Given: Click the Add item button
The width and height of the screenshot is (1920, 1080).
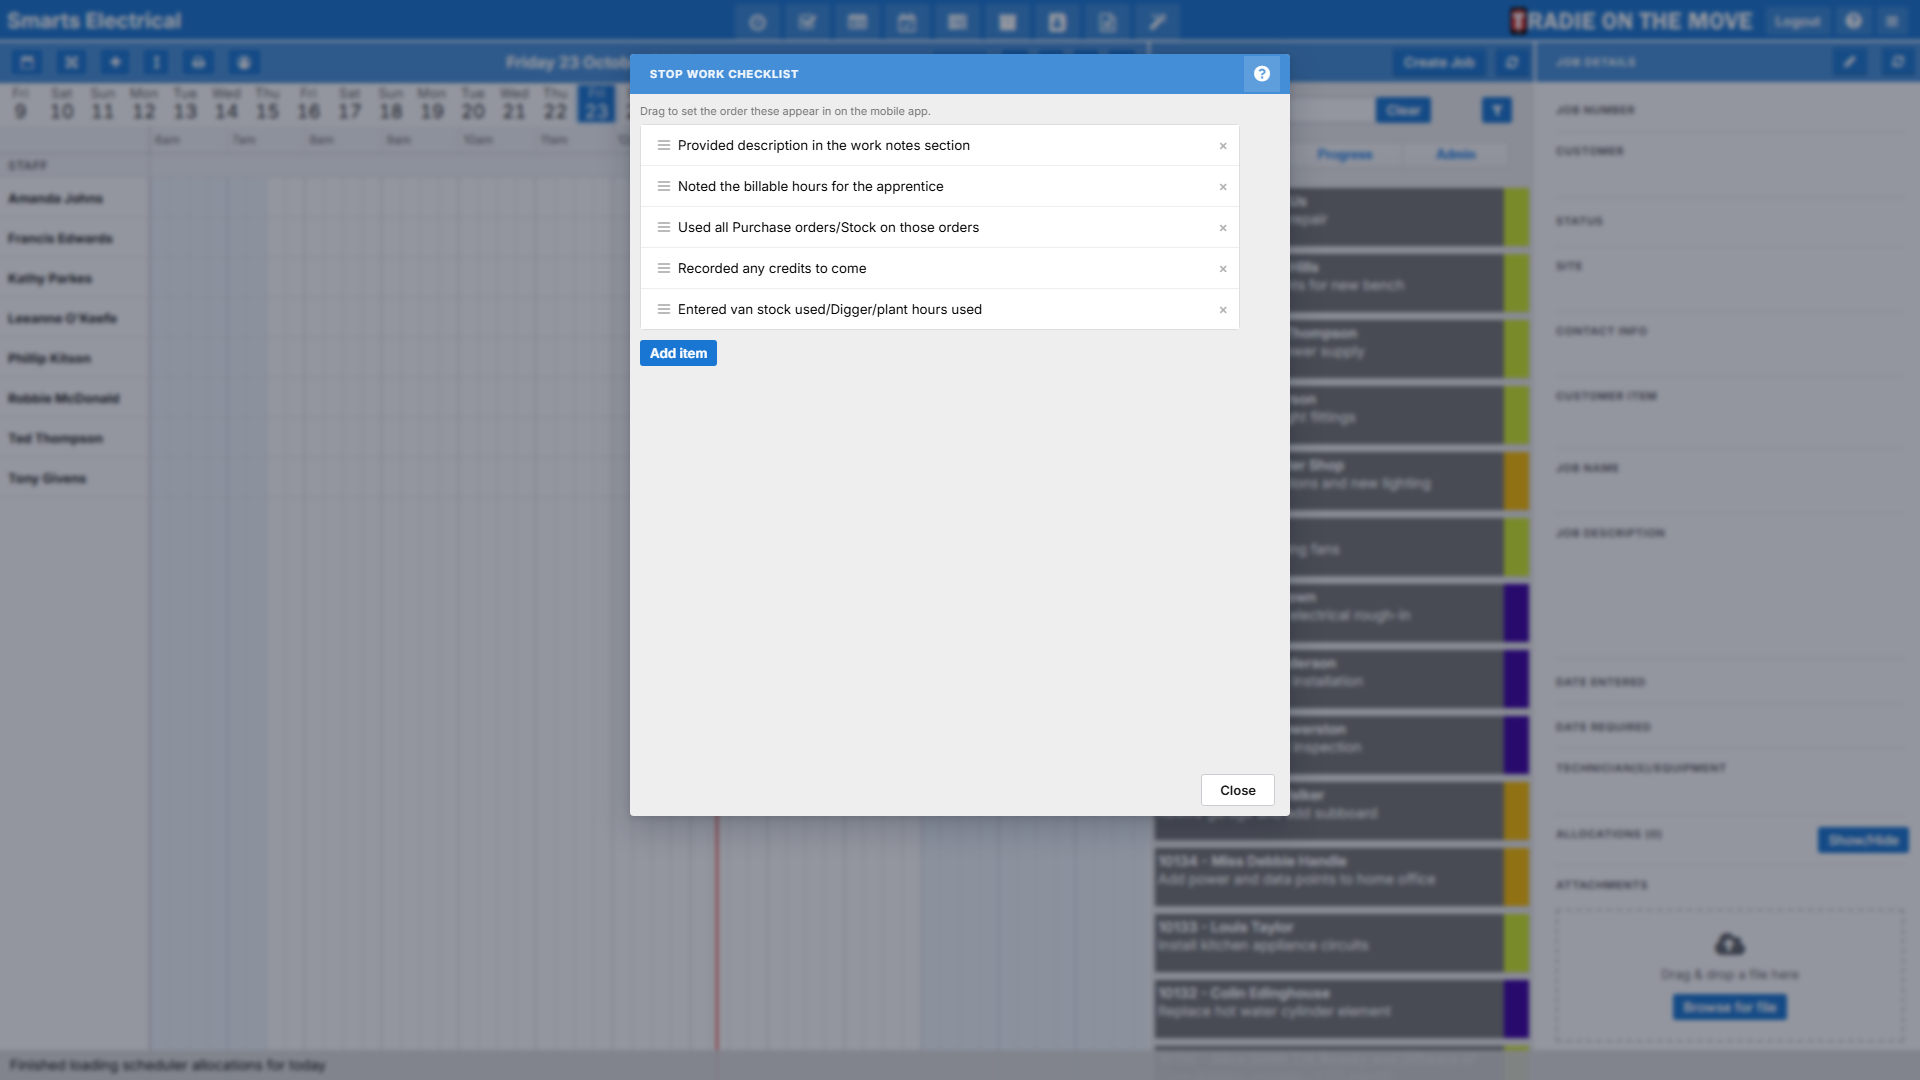Looking at the screenshot, I should point(678,353).
